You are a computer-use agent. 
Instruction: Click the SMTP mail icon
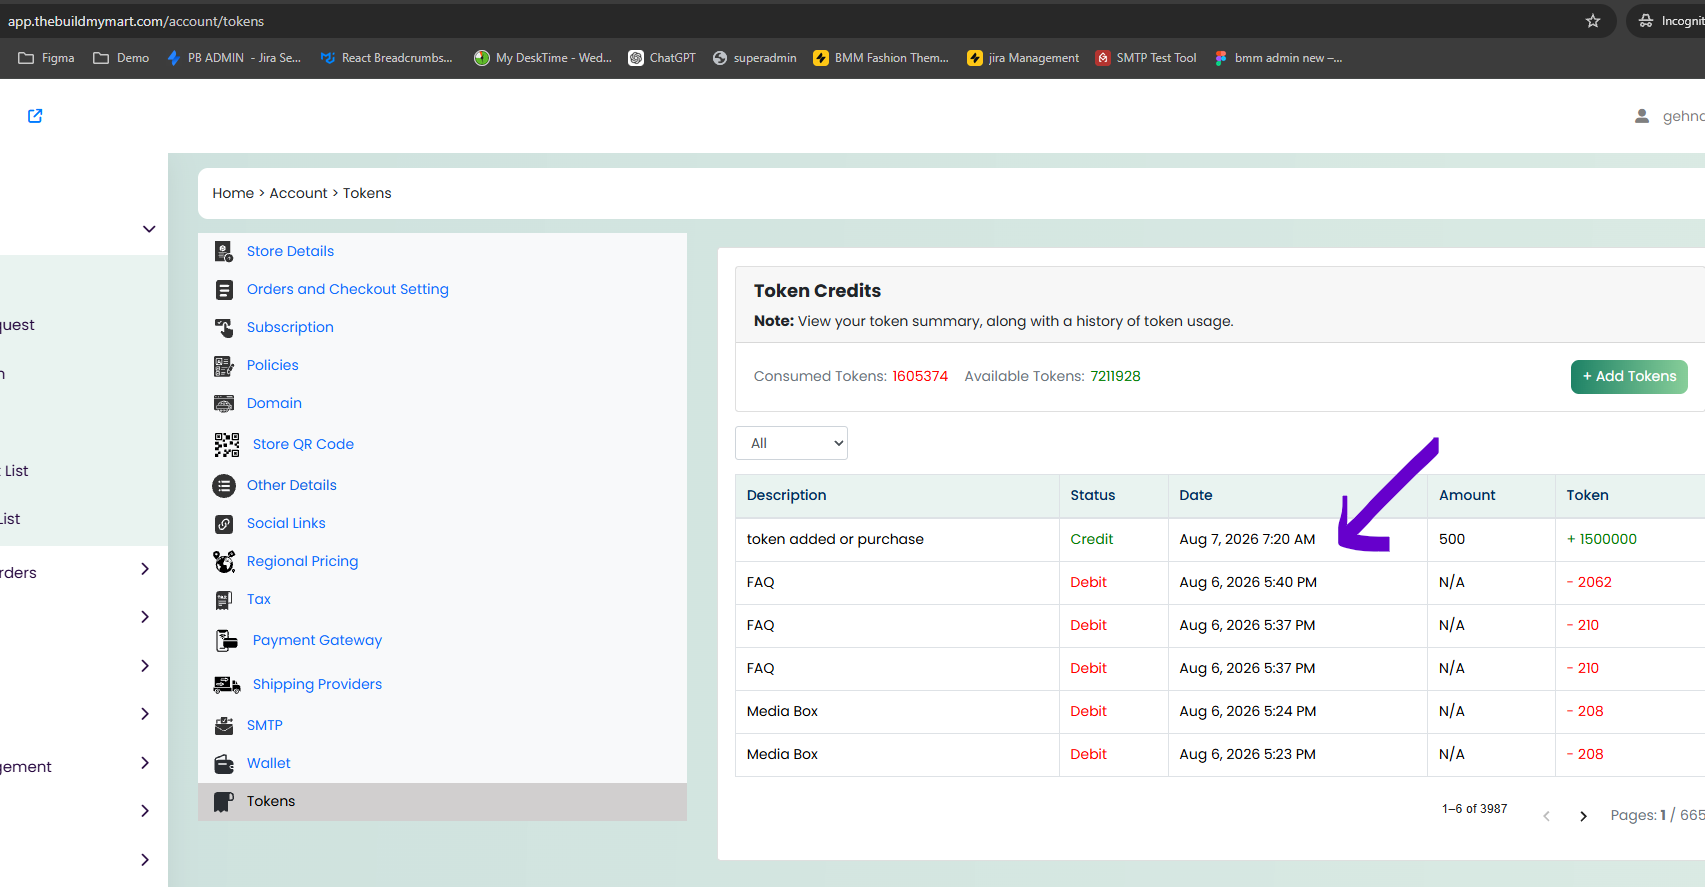tap(224, 726)
